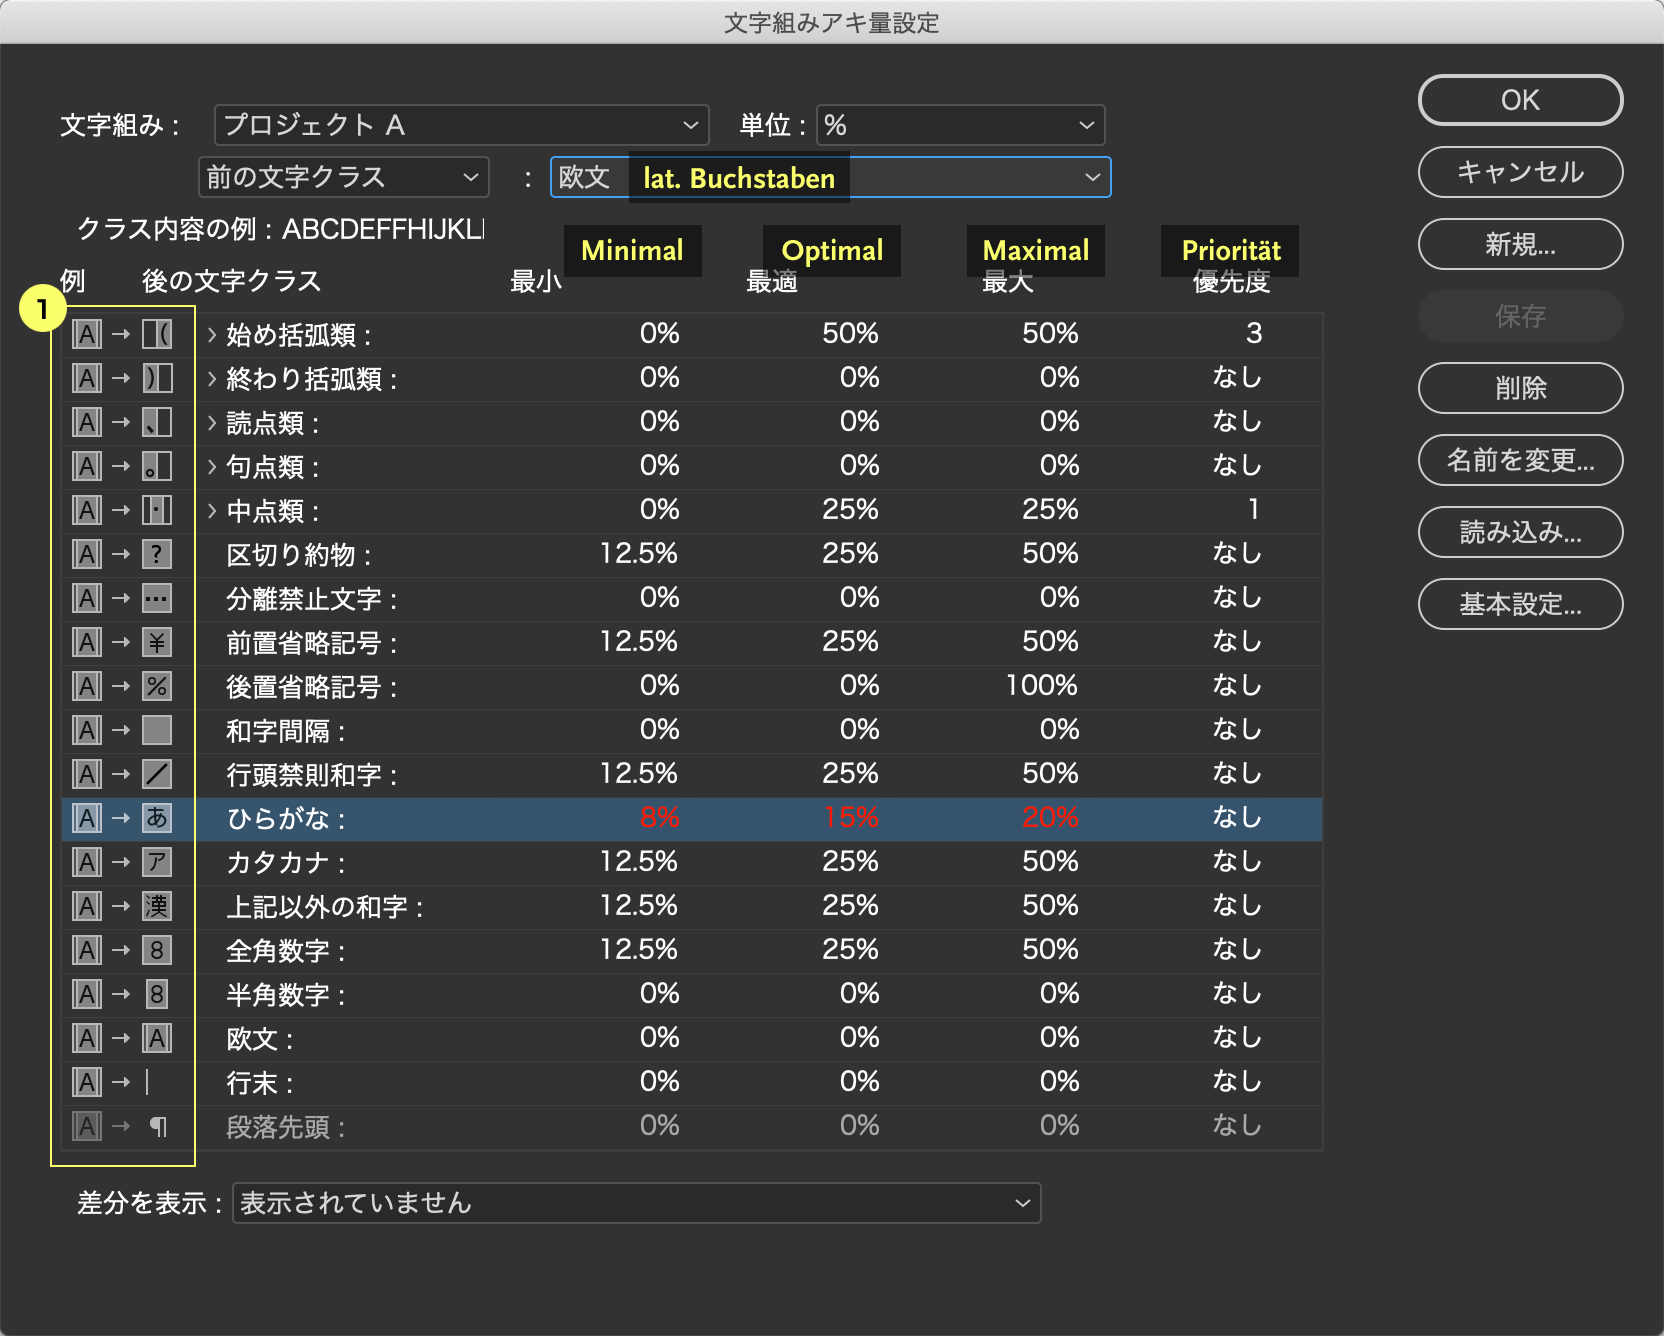Open the 単位 units dropdown
Image resolution: width=1664 pixels, height=1336 pixels.
(x=960, y=125)
